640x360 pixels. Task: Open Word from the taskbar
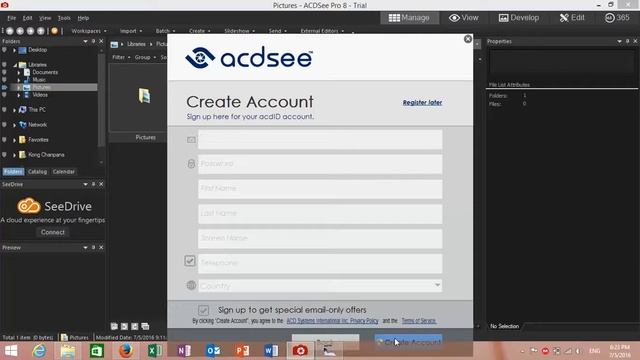coord(271,351)
